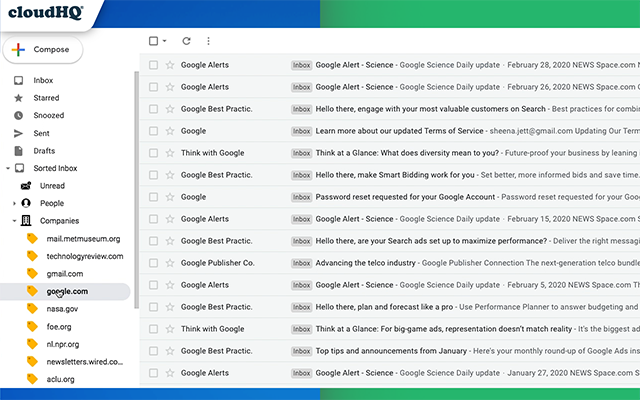Select the nasa.gov label
The width and height of the screenshot is (640, 400).
pyautogui.click(x=62, y=309)
